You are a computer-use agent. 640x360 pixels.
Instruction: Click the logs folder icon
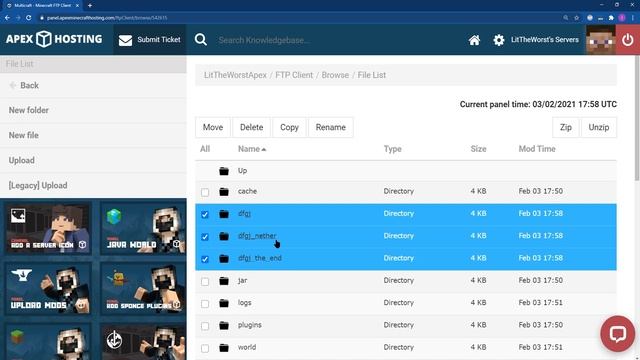[x=224, y=303]
